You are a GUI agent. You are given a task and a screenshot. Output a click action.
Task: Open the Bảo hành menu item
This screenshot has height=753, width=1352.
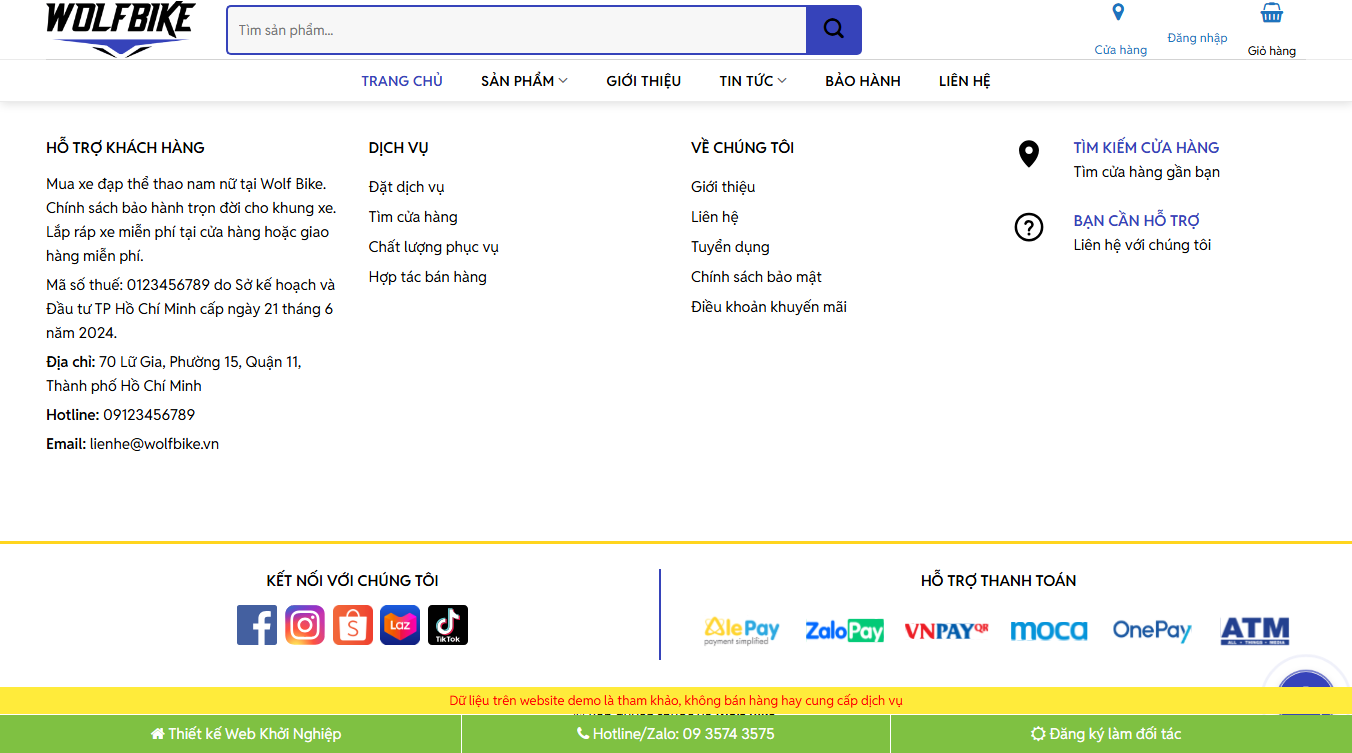pos(863,81)
